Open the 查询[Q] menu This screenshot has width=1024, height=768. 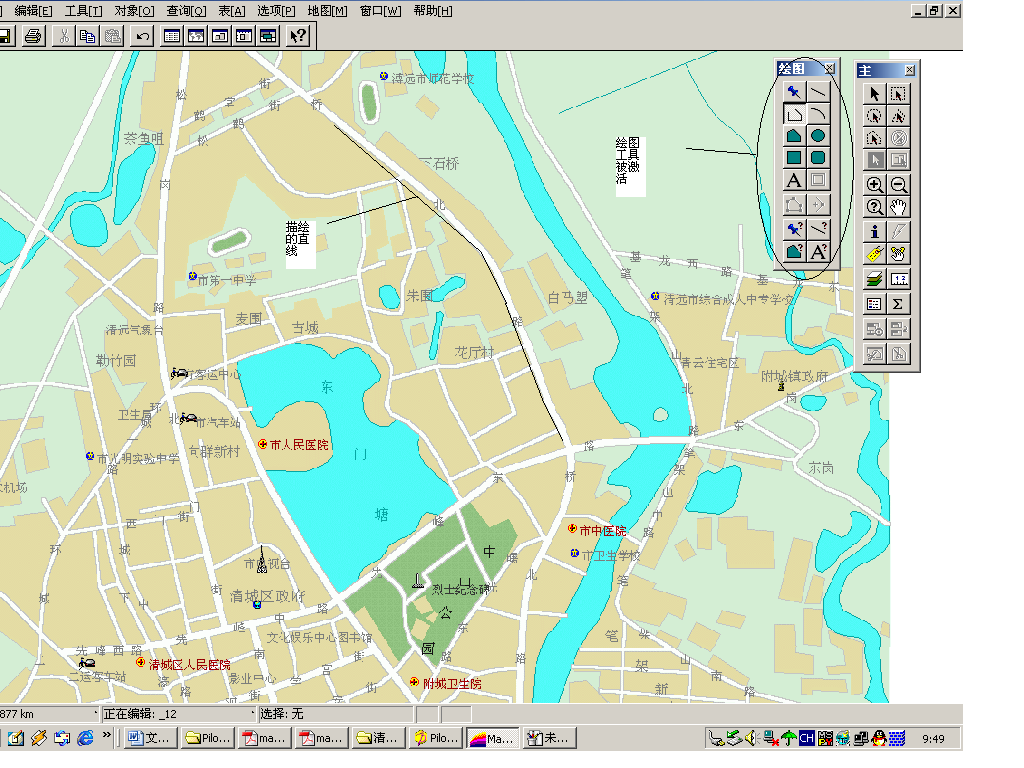[186, 10]
